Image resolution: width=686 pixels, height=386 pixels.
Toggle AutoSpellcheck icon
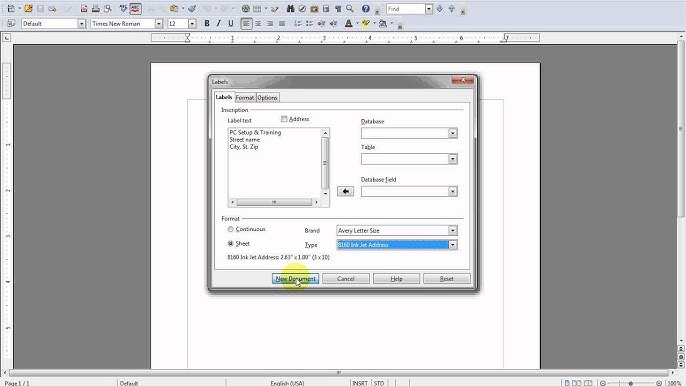135,8
